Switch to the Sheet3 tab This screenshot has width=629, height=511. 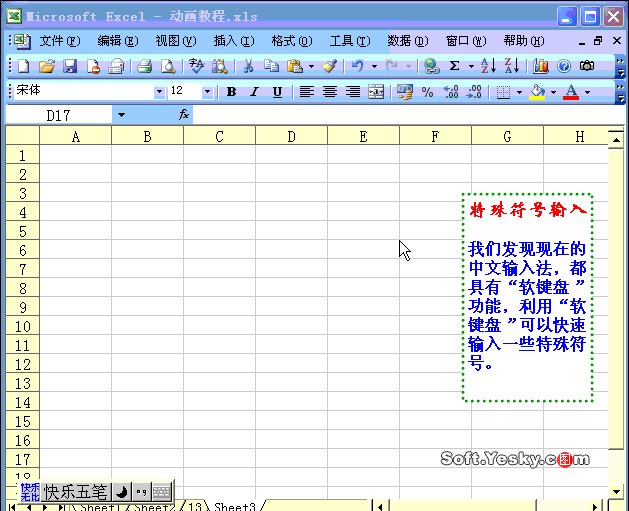click(x=234, y=506)
